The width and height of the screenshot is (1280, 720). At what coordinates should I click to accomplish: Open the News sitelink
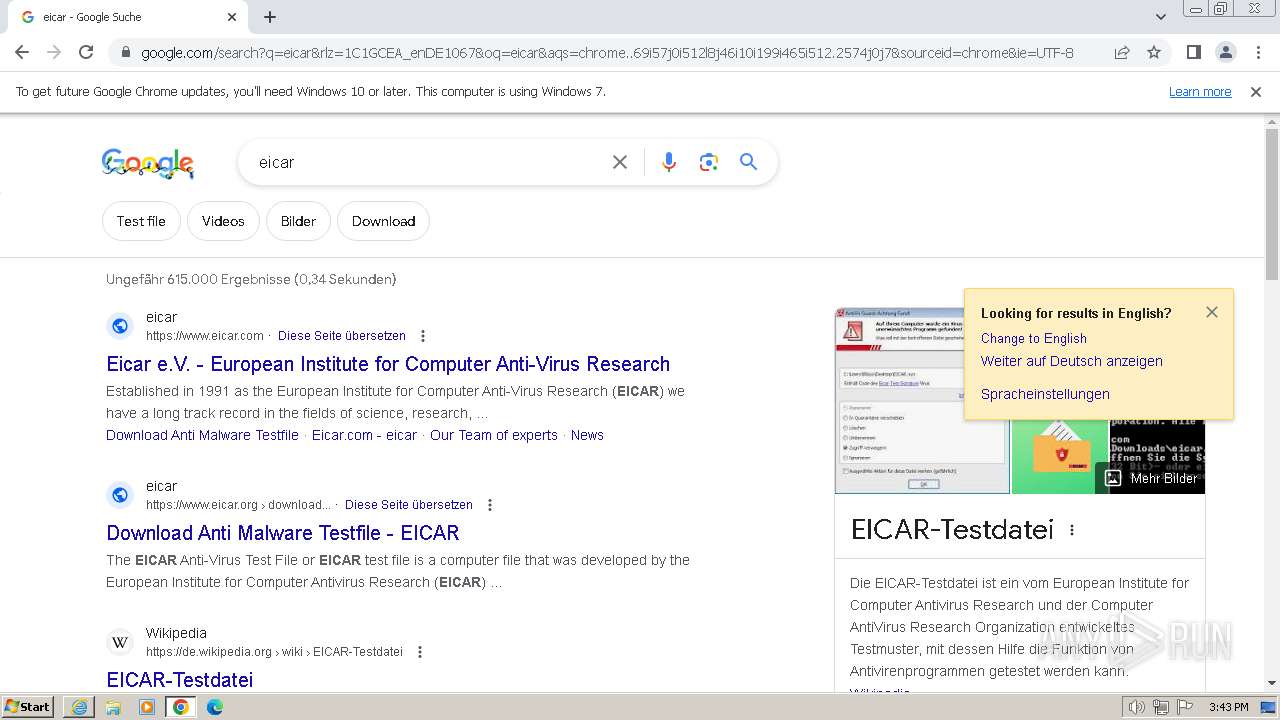587,435
